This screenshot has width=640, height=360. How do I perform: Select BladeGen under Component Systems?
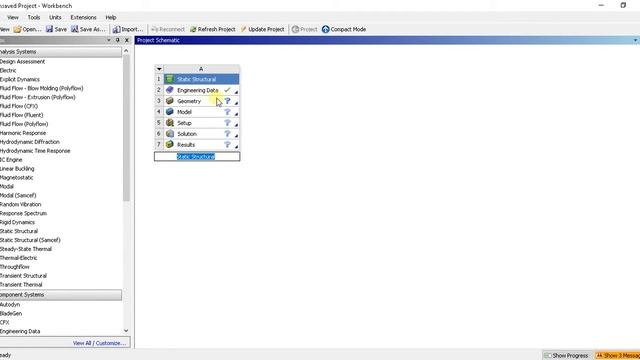point(11,313)
